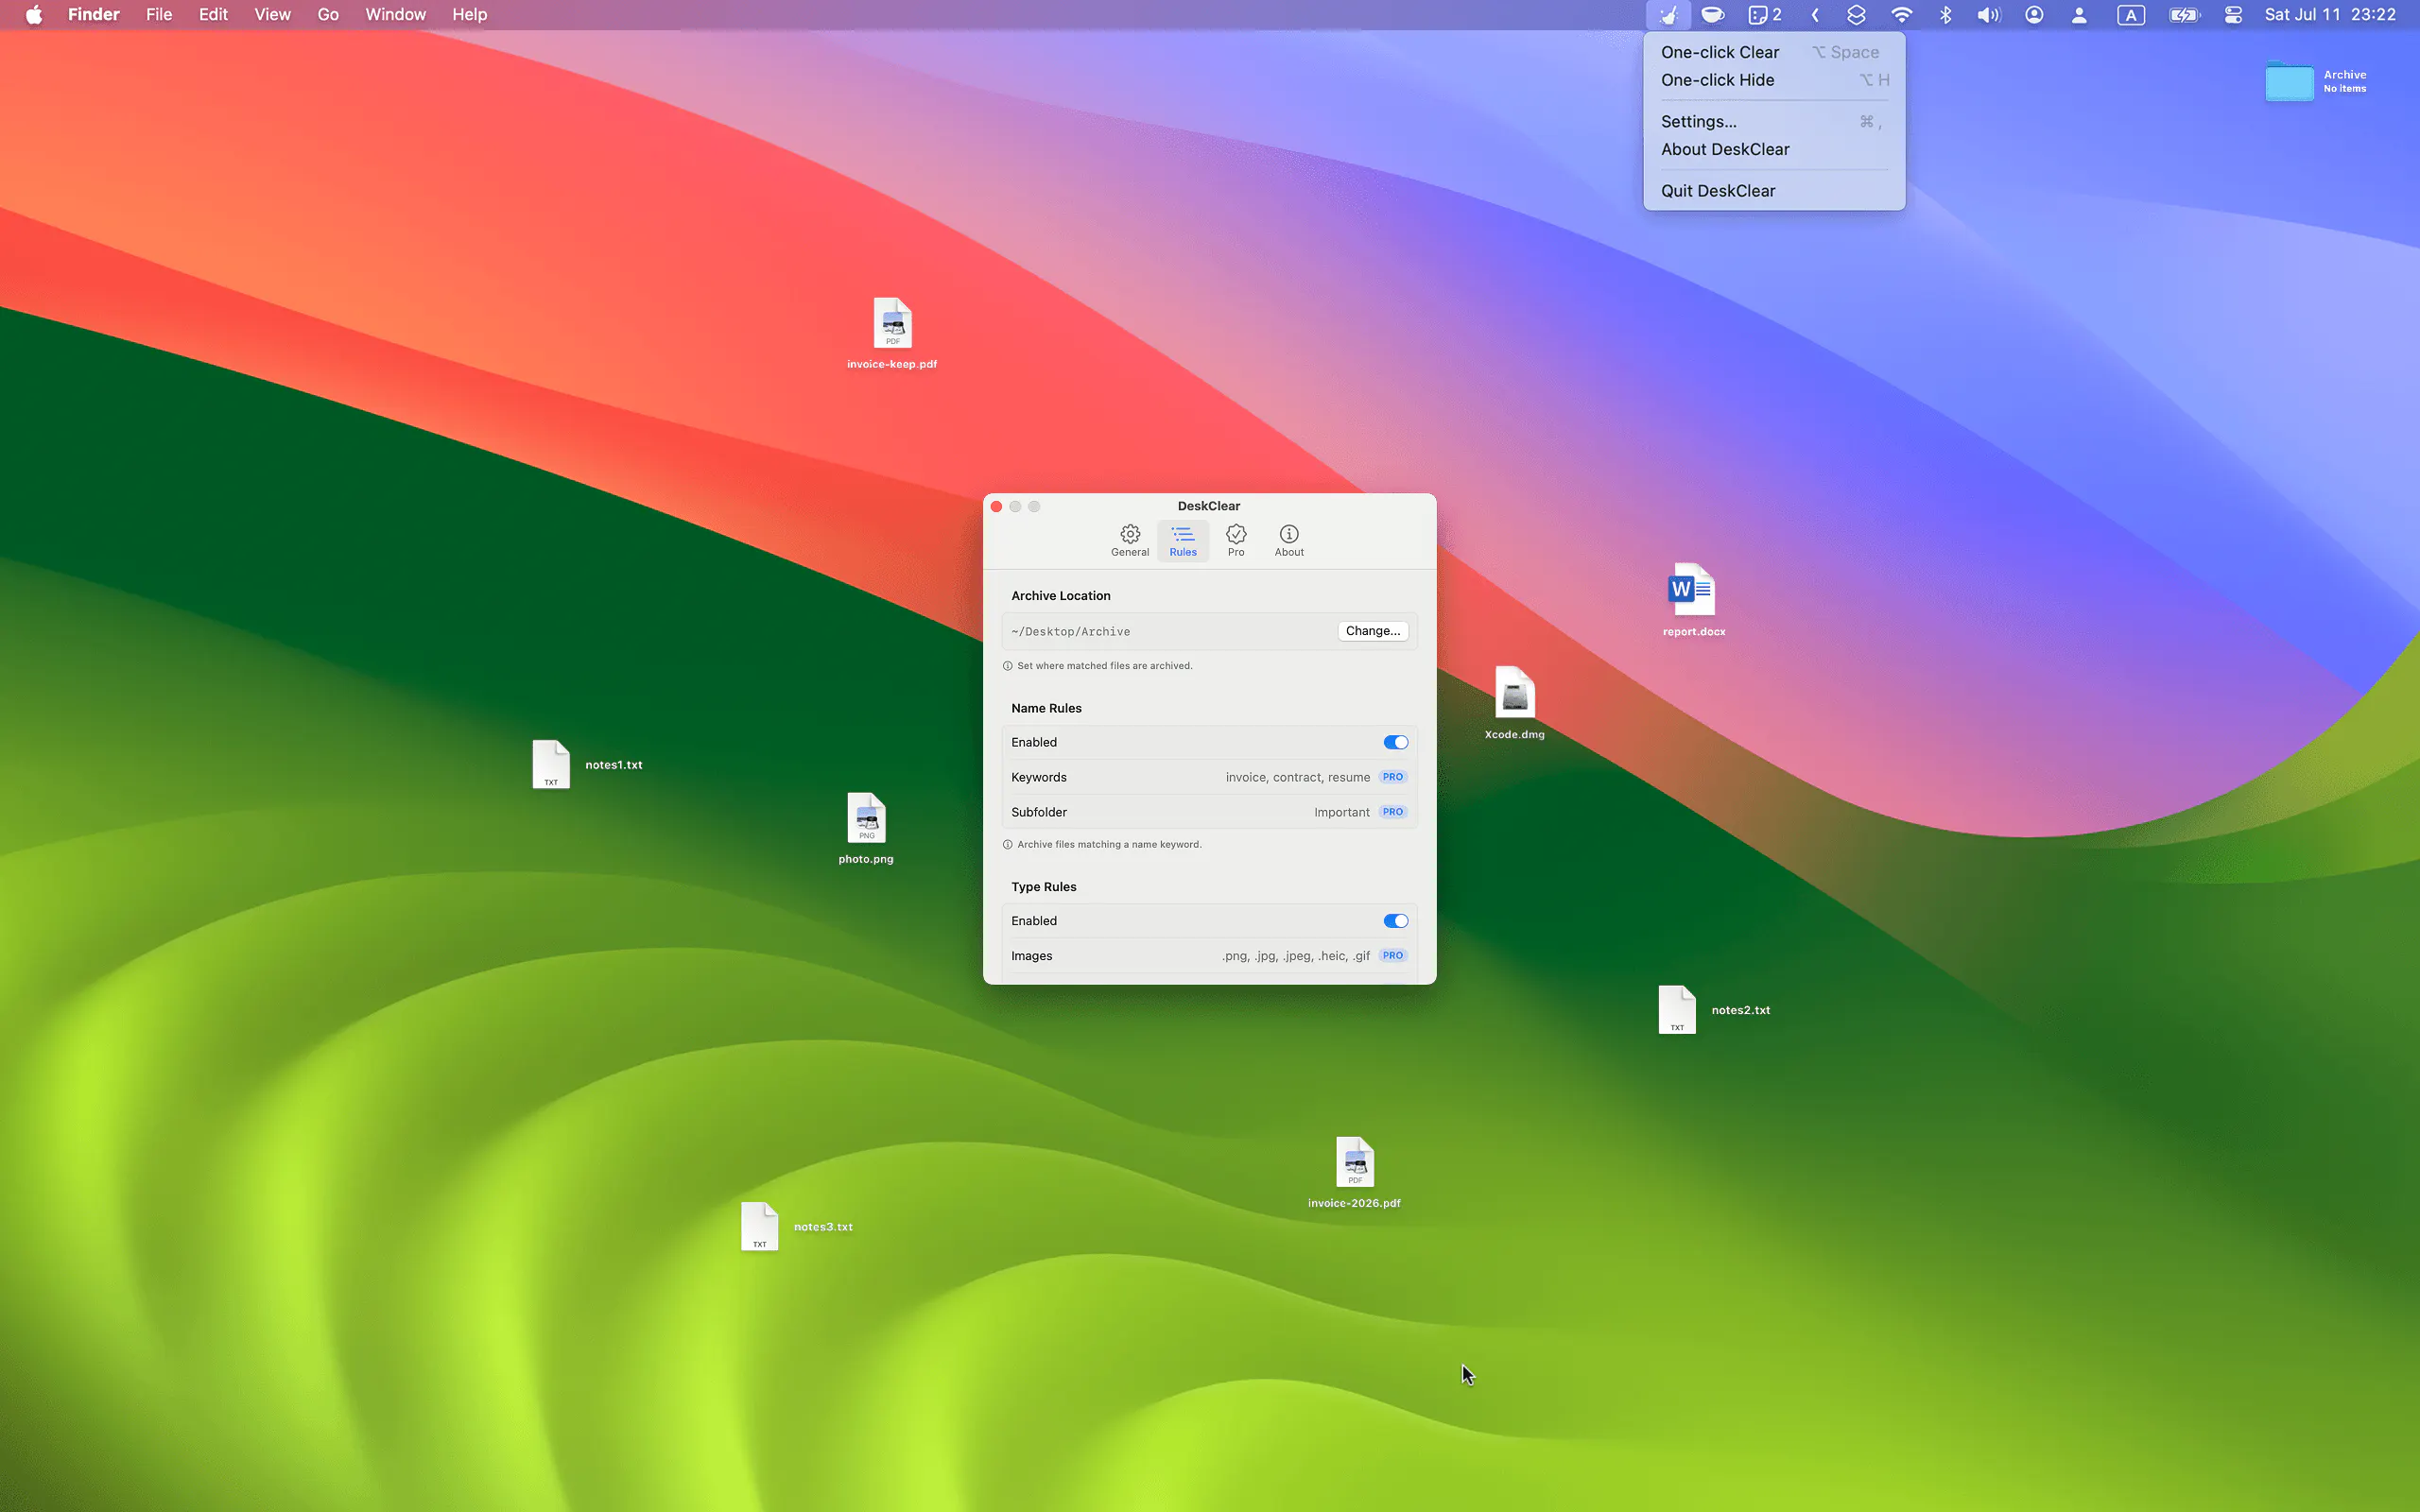Open Settings... from the DeskClear menu

click(x=1774, y=121)
